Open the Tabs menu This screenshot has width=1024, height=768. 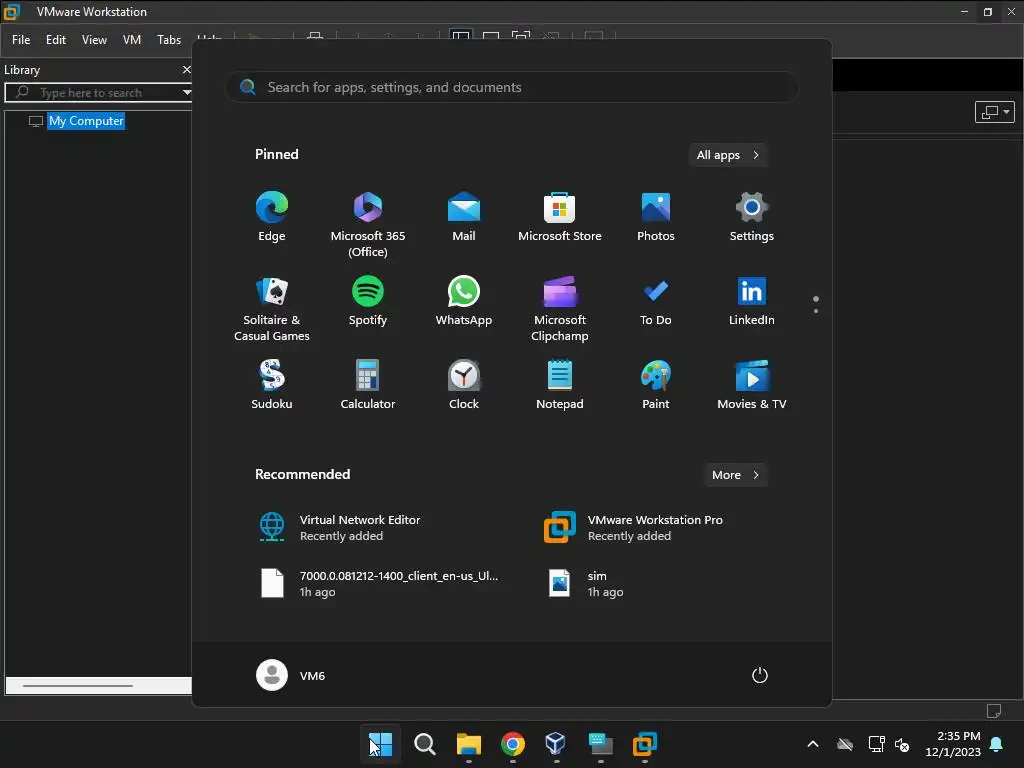pyautogui.click(x=168, y=40)
